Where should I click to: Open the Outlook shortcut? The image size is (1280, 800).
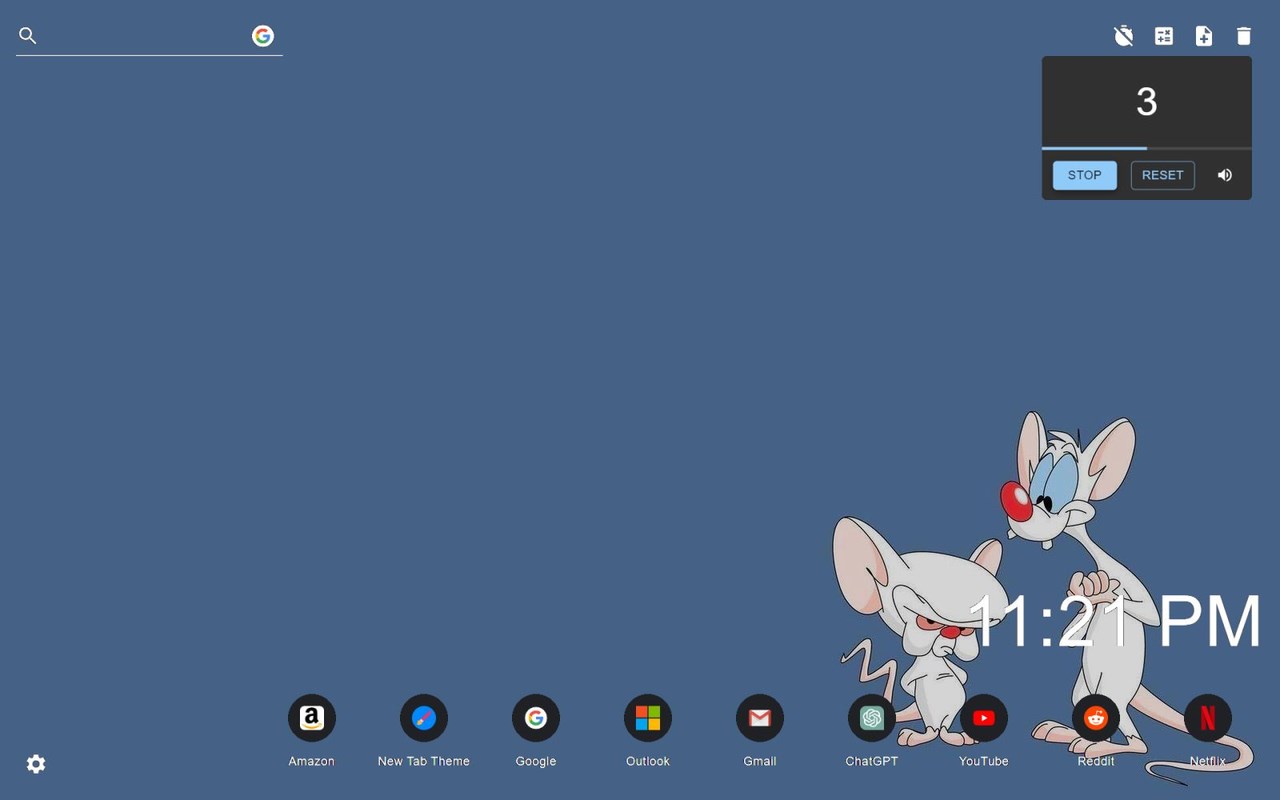coord(648,718)
